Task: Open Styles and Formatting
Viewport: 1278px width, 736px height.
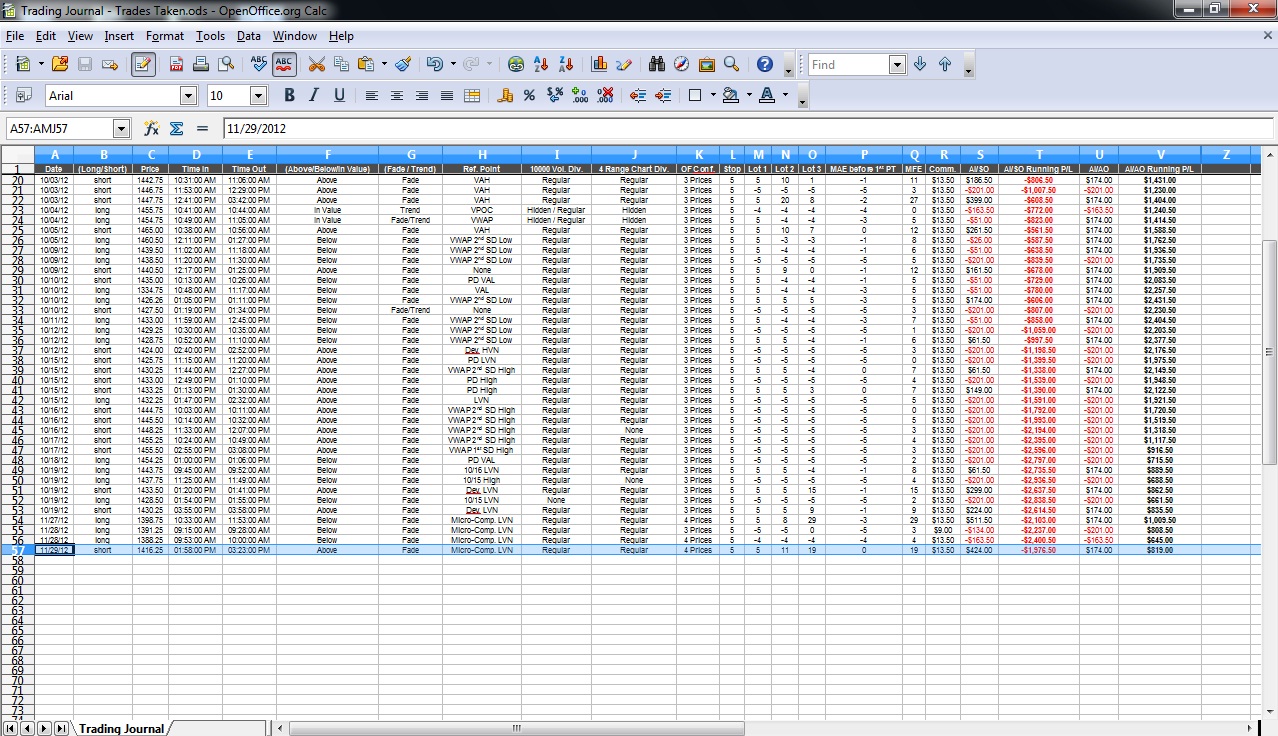Action: point(24,95)
